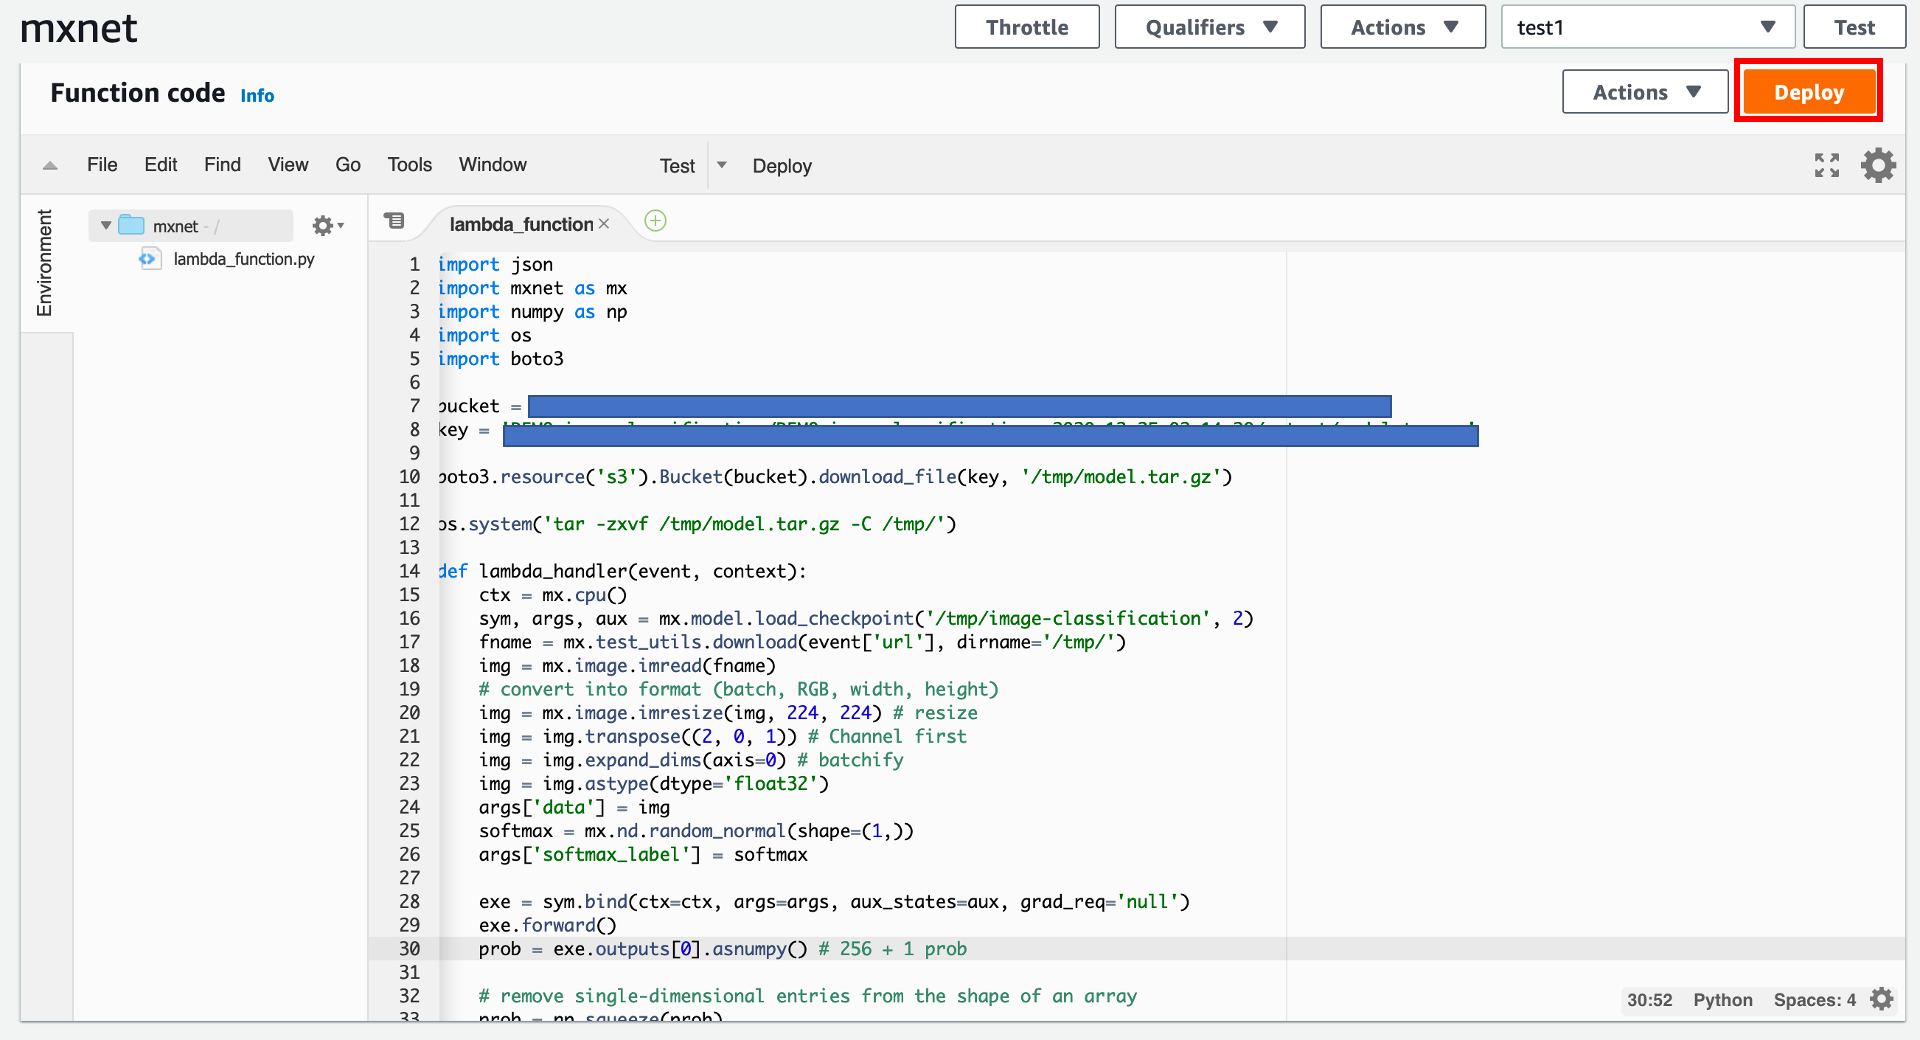Open the Qualifiers dropdown
The image size is (1920, 1040).
pos(1209,27)
